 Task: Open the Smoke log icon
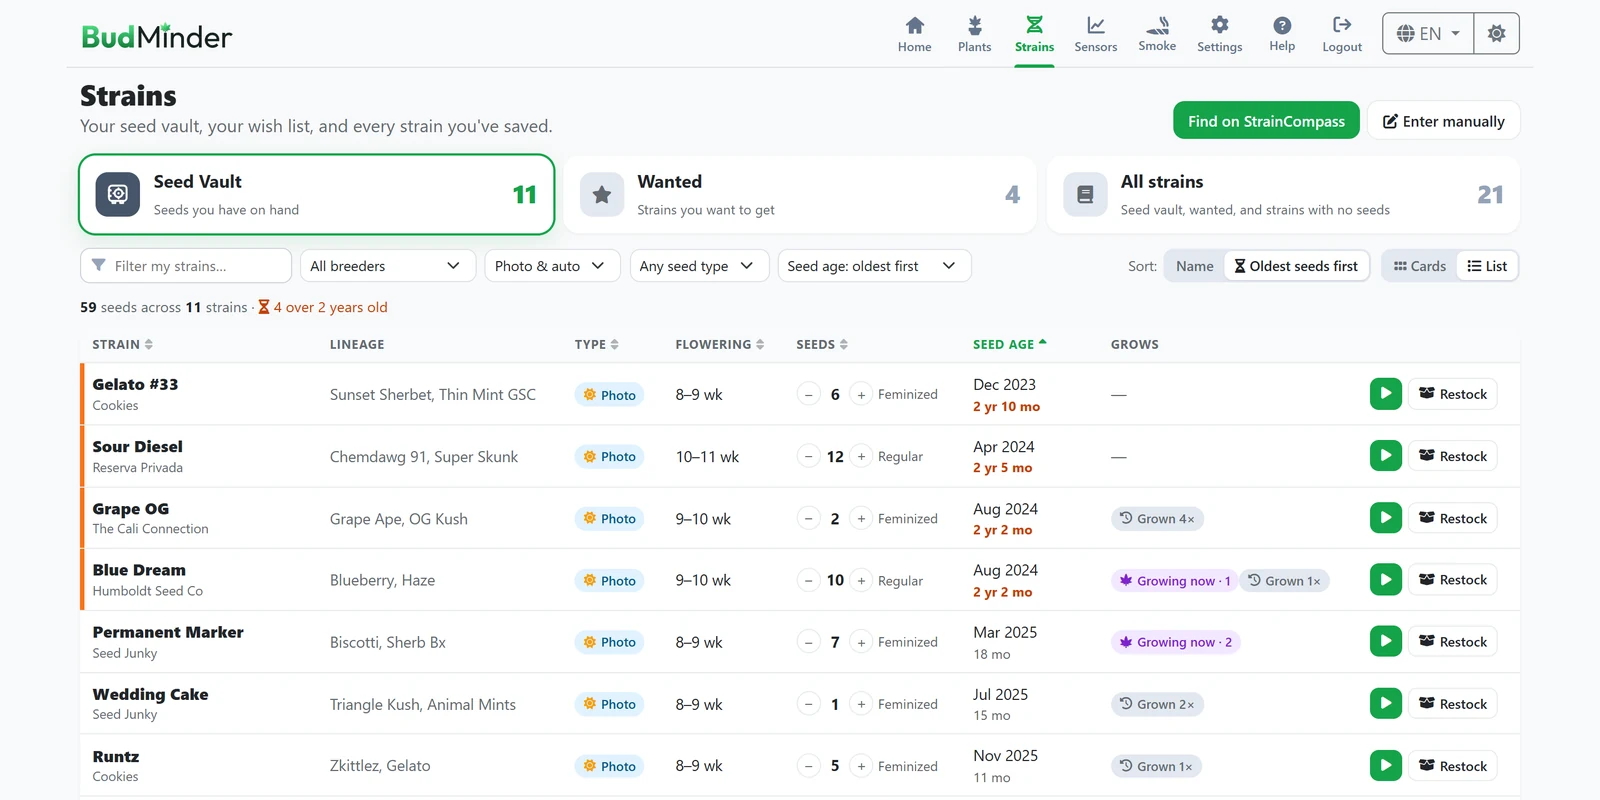pos(1157,25)
